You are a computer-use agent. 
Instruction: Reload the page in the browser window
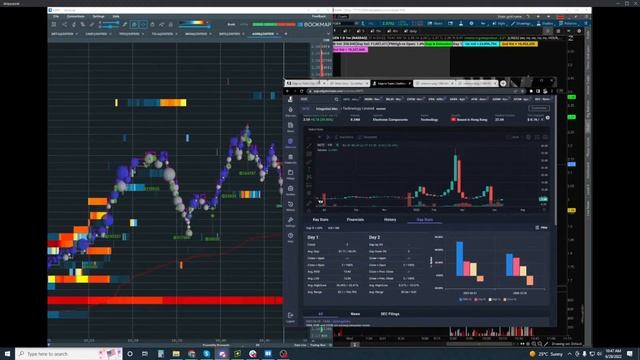click(302, 91)
